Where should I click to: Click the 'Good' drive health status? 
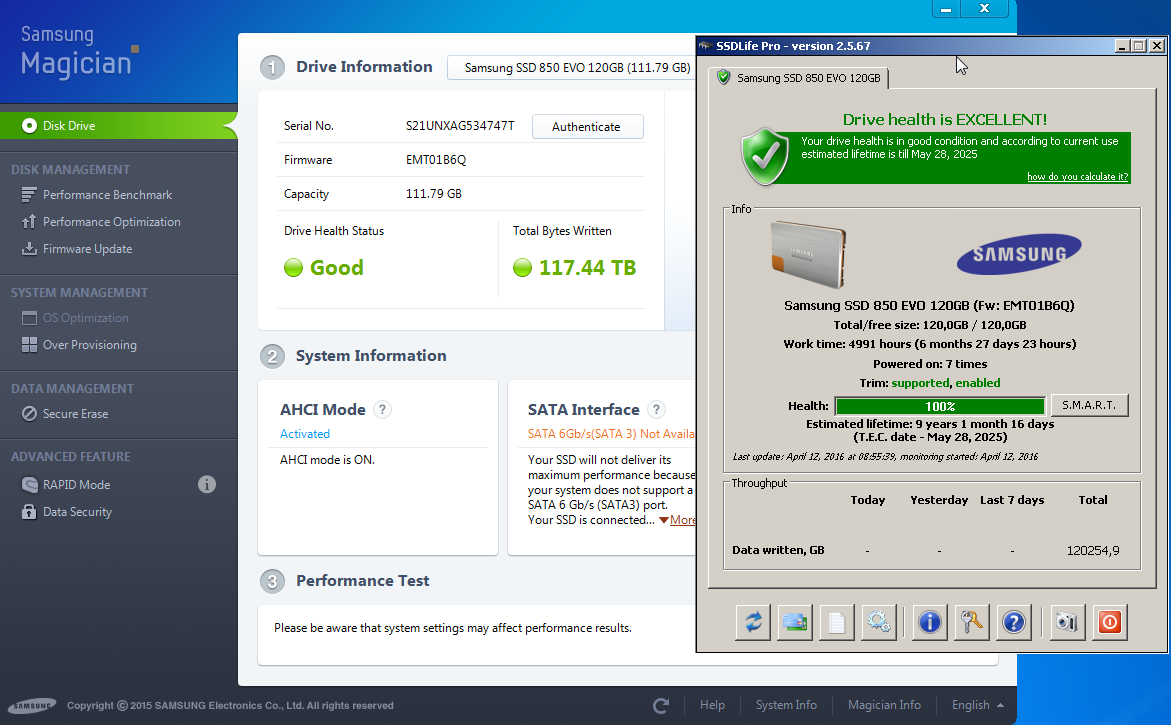324,267
